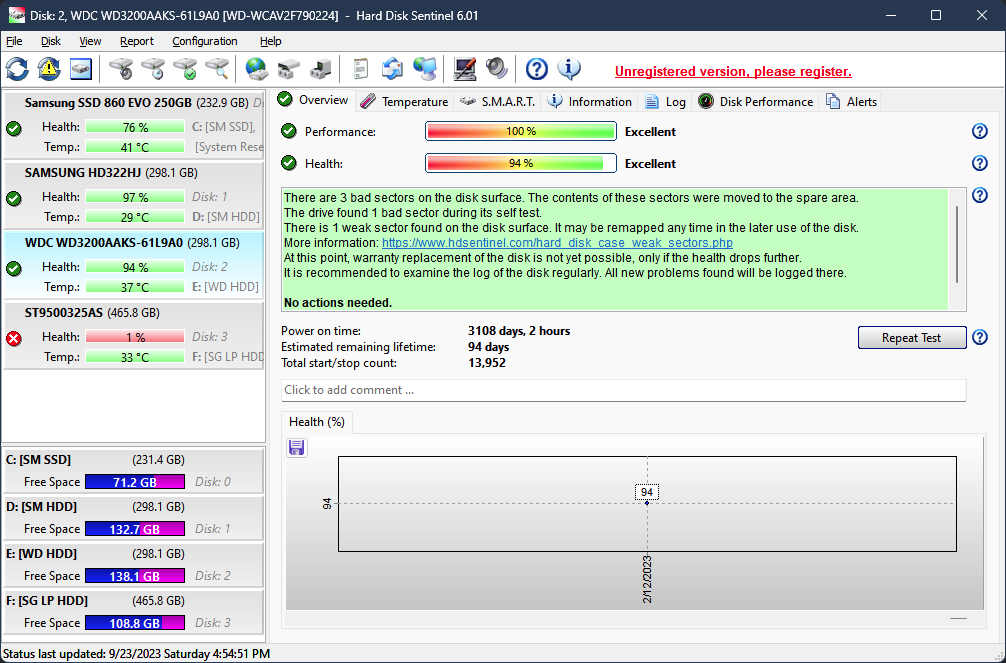Viewport: 1006px width, 663px height.
Task: Click the question mark Help toolbar icon
Action: point(536,69)
